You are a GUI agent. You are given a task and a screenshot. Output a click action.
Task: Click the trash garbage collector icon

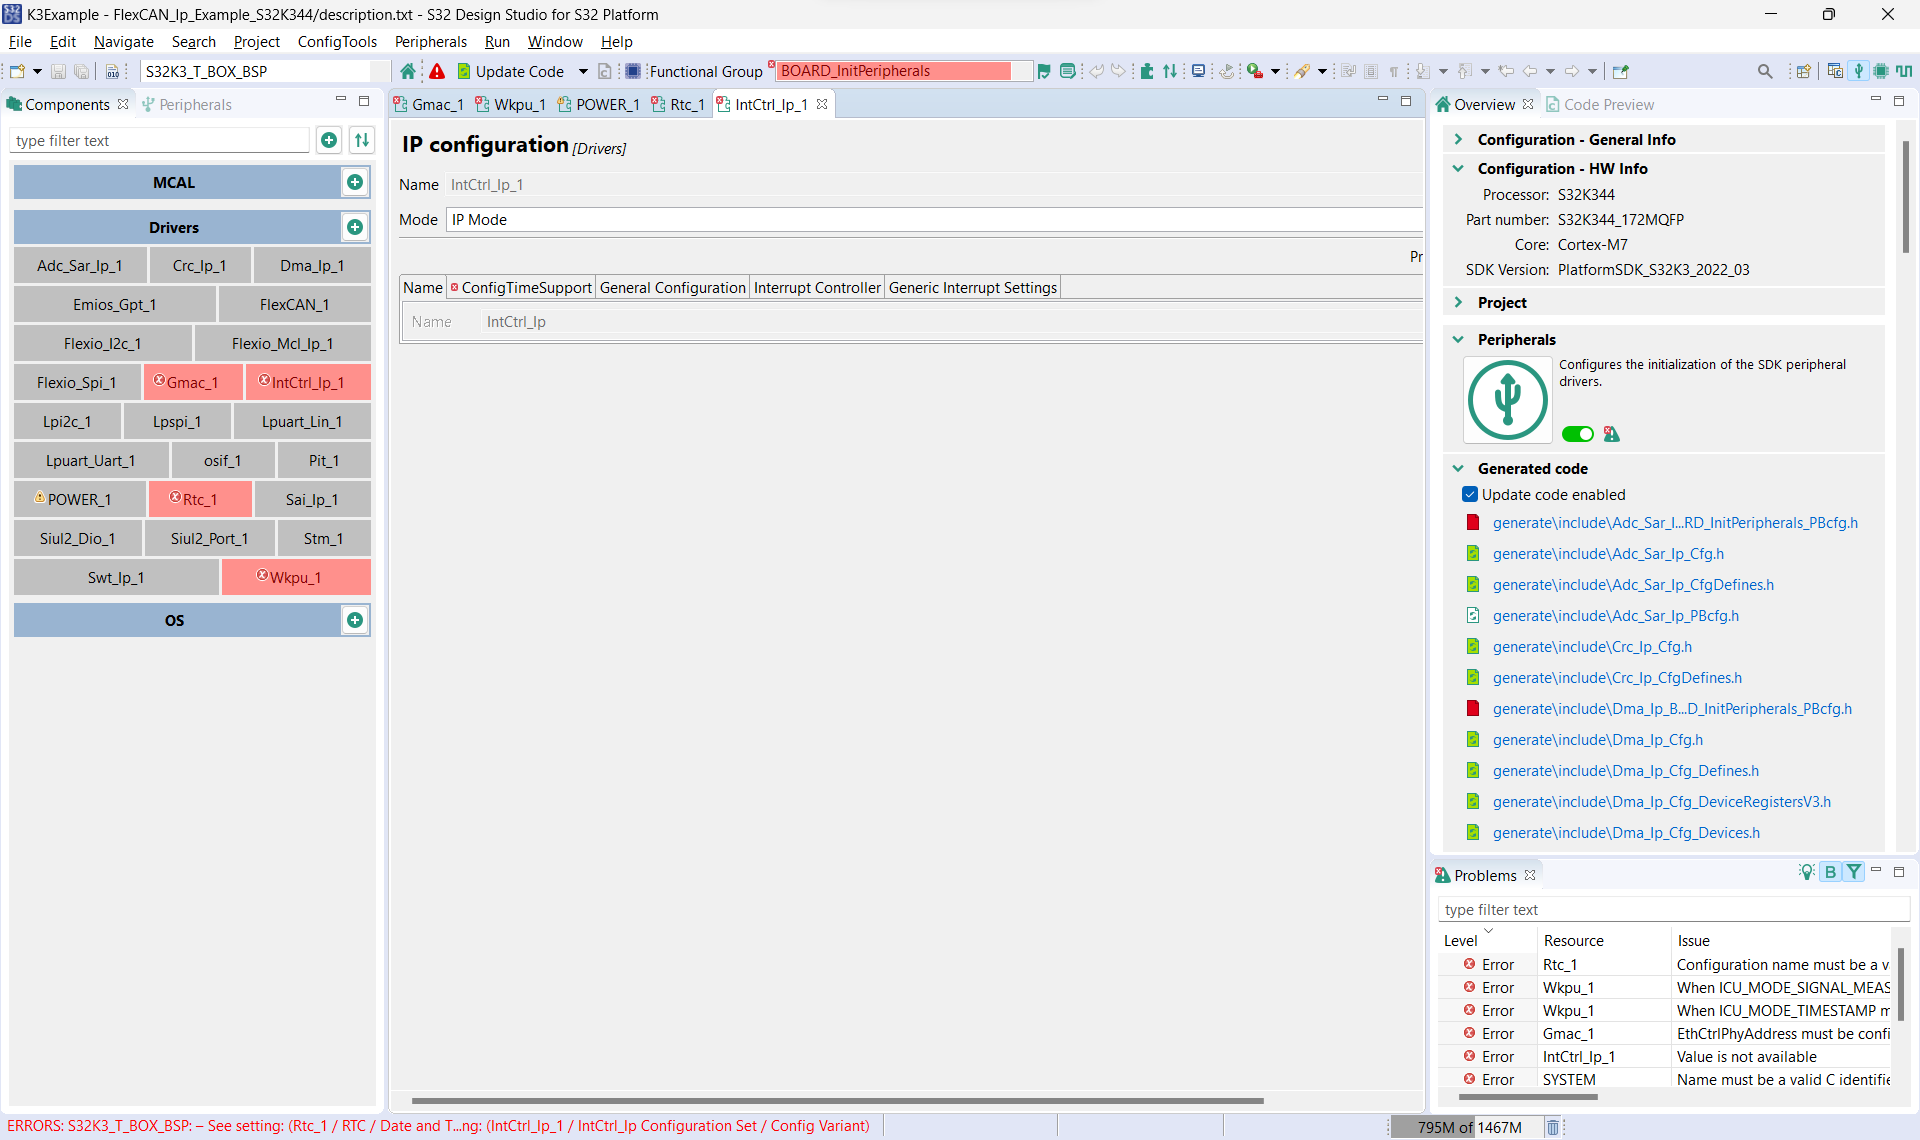coord(1553,1127)
